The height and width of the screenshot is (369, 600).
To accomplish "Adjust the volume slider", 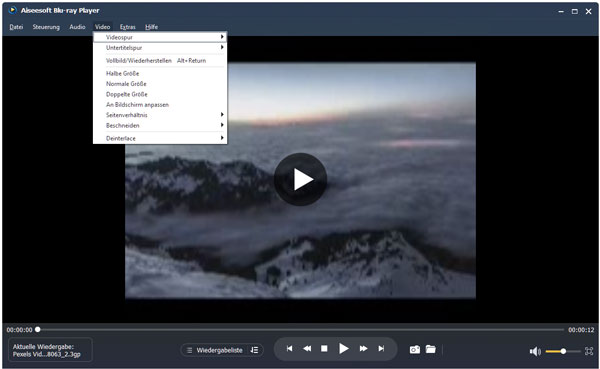I will click(562, 351).
